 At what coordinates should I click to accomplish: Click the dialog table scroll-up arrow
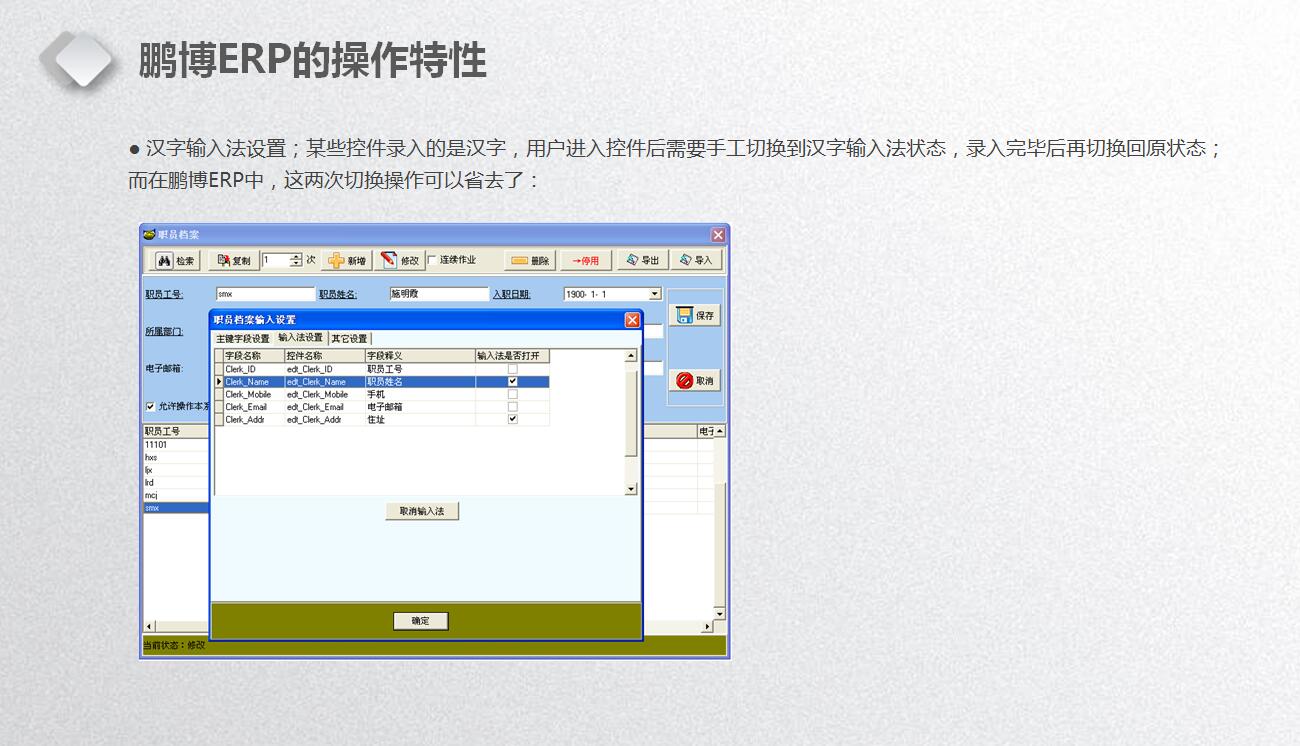point(631,356)
